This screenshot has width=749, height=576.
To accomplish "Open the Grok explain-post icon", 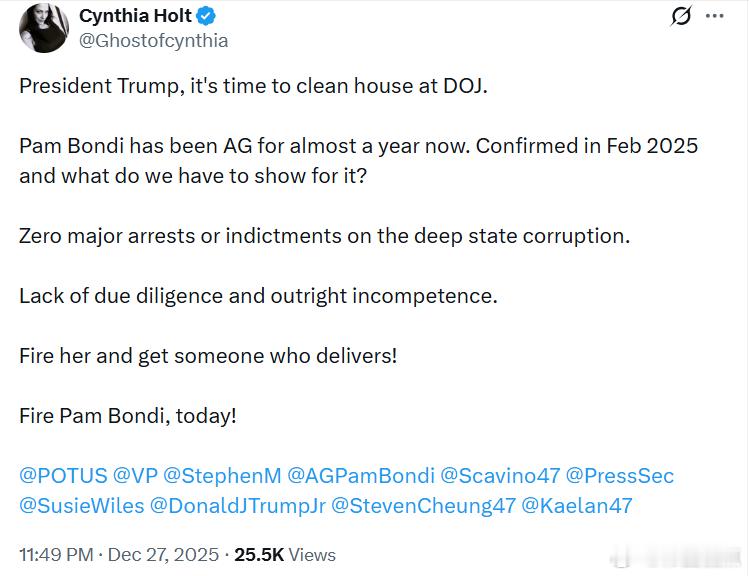I will click(x=682, y=17).
